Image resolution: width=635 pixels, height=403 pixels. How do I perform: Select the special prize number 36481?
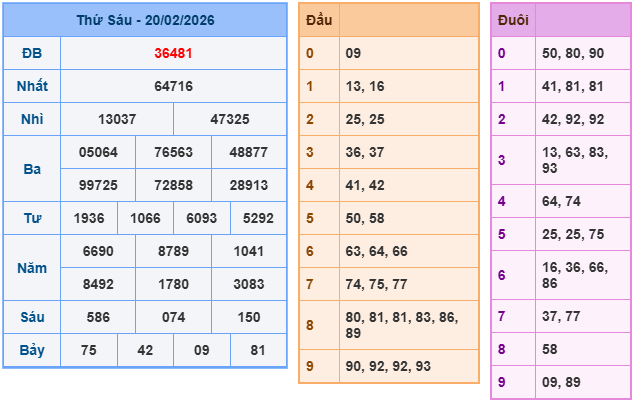tap(174, 54)
